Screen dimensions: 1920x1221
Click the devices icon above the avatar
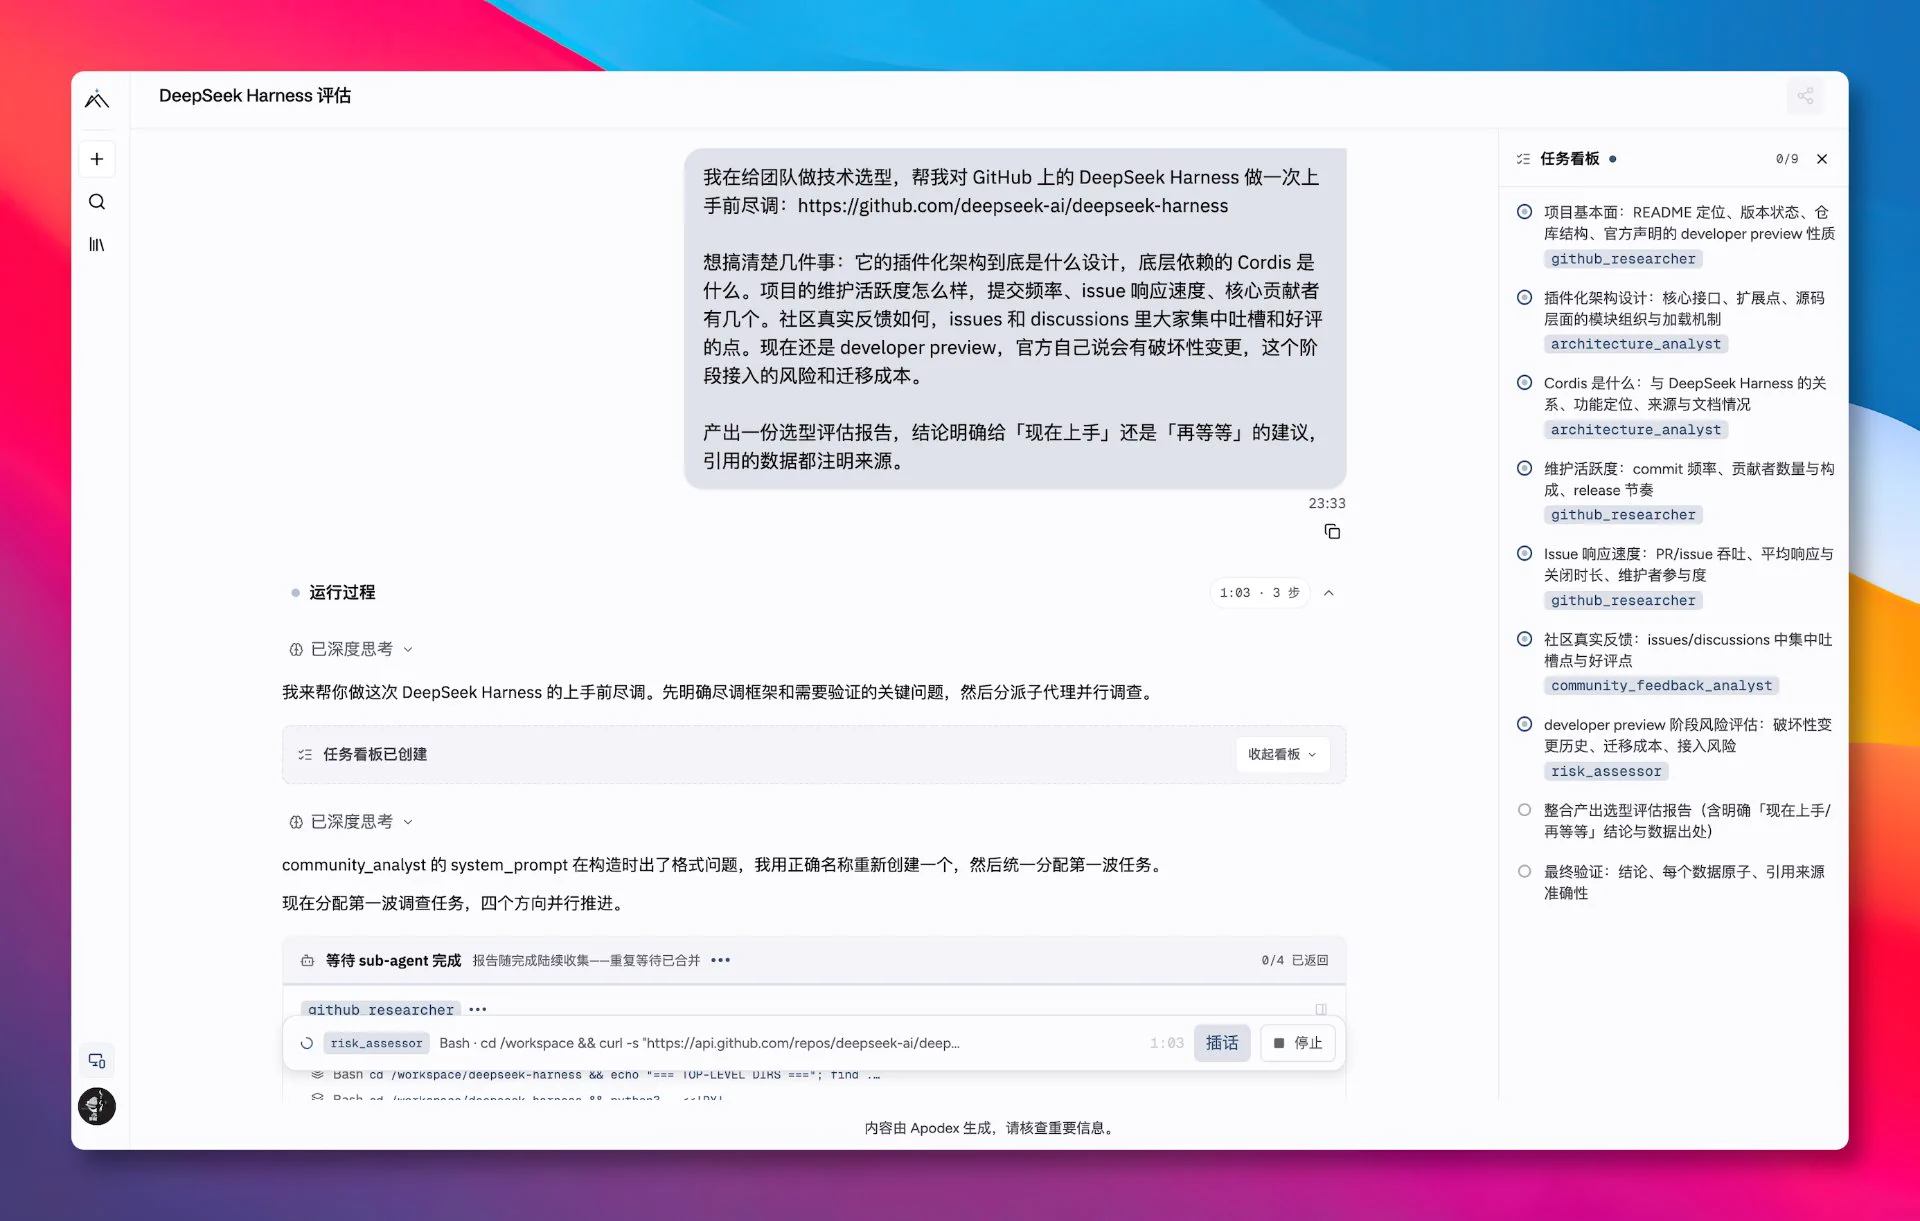click(97, 1061)
